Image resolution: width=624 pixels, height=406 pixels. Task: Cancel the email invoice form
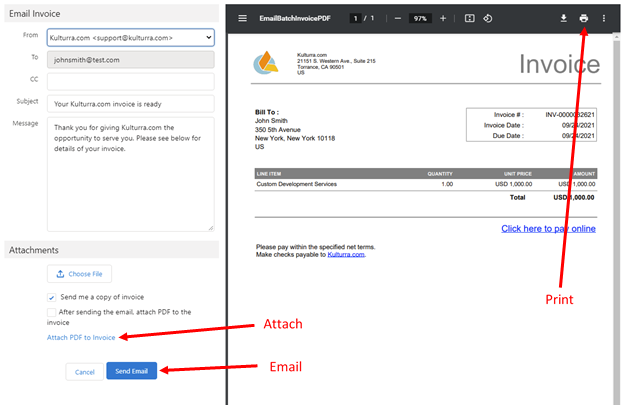pos(85,372)
